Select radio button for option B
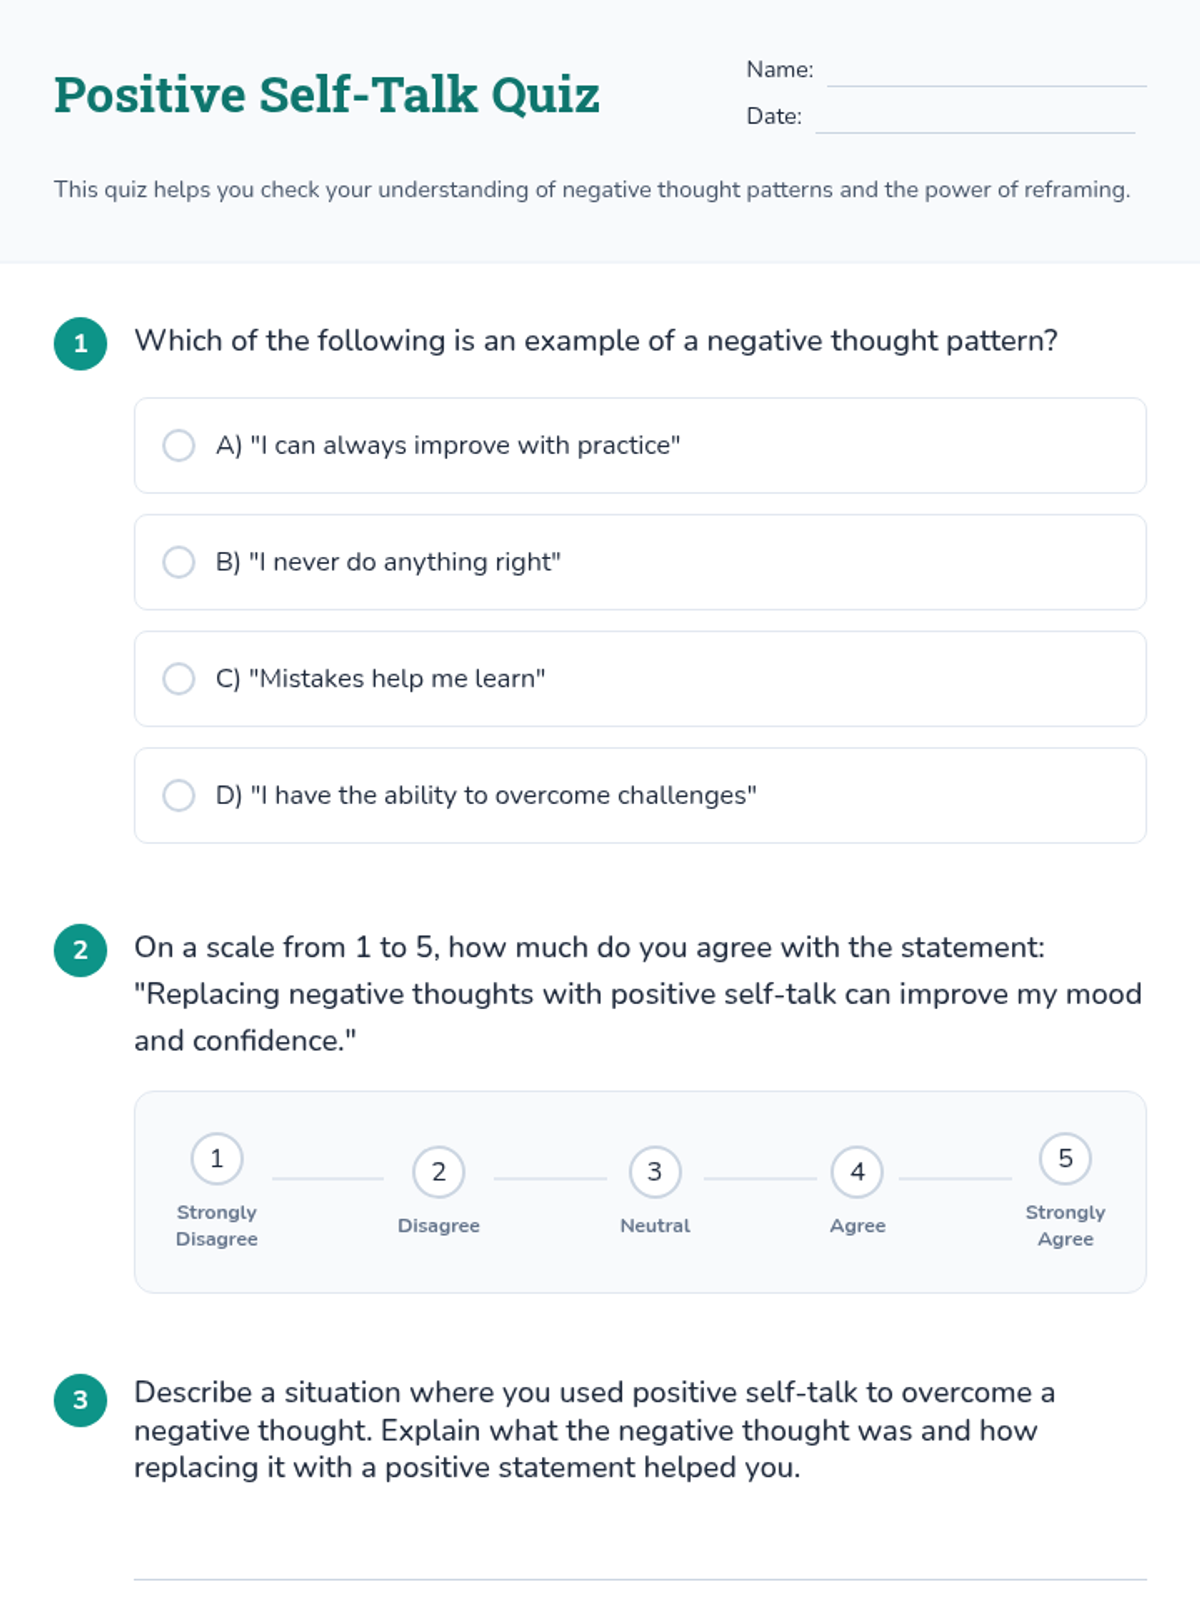The image size is (1200, 1600). point(179,562)
